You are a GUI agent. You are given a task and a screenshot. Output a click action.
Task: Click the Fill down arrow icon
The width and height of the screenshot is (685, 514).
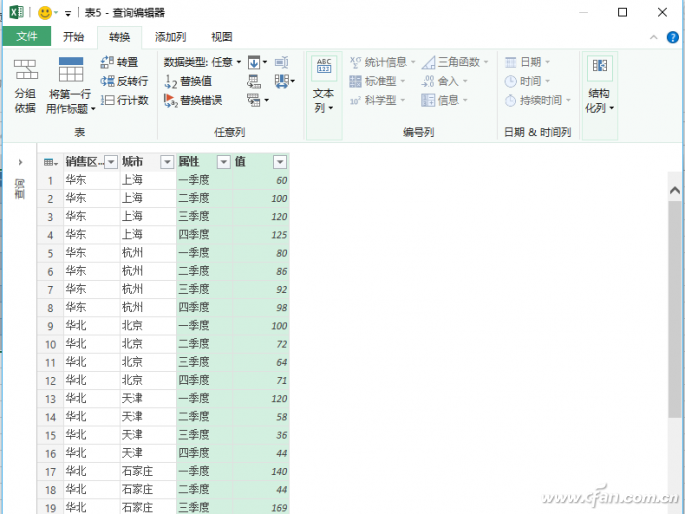[254, 62]
